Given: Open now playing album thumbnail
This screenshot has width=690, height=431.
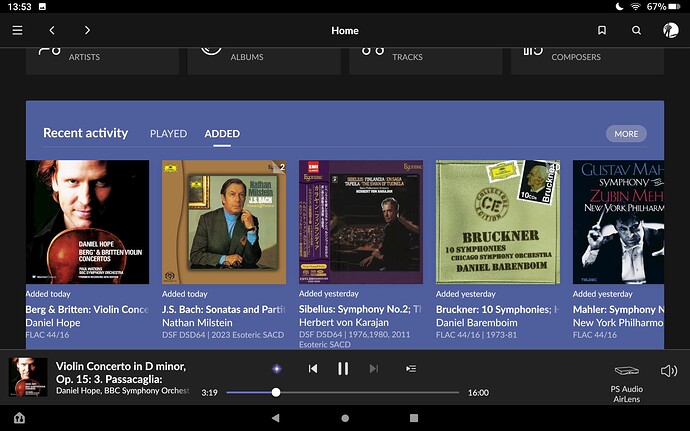Looking at the screenshot, I should point(28,377).
